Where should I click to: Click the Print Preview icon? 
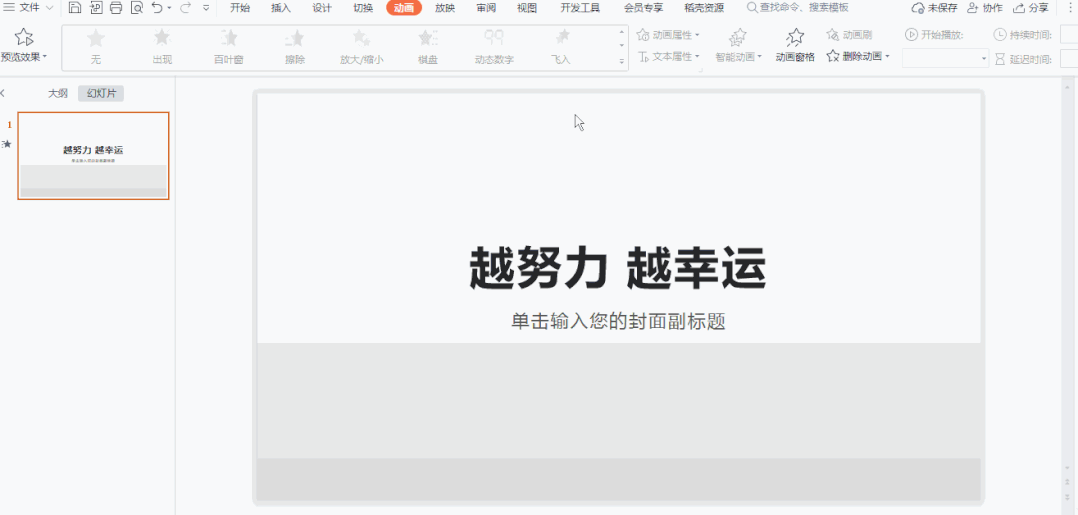137,8
